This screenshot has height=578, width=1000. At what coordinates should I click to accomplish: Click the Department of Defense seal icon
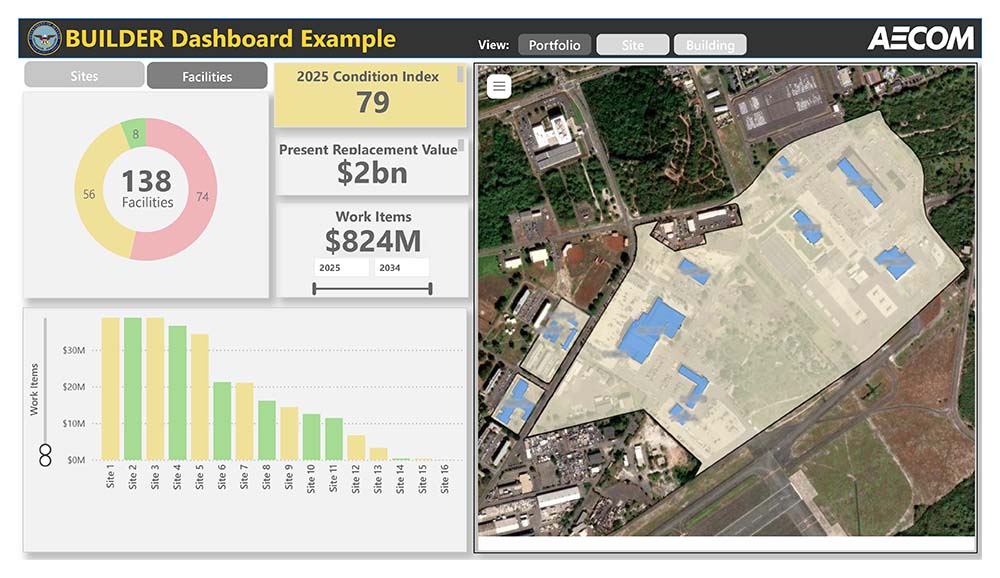click(43, 39)
